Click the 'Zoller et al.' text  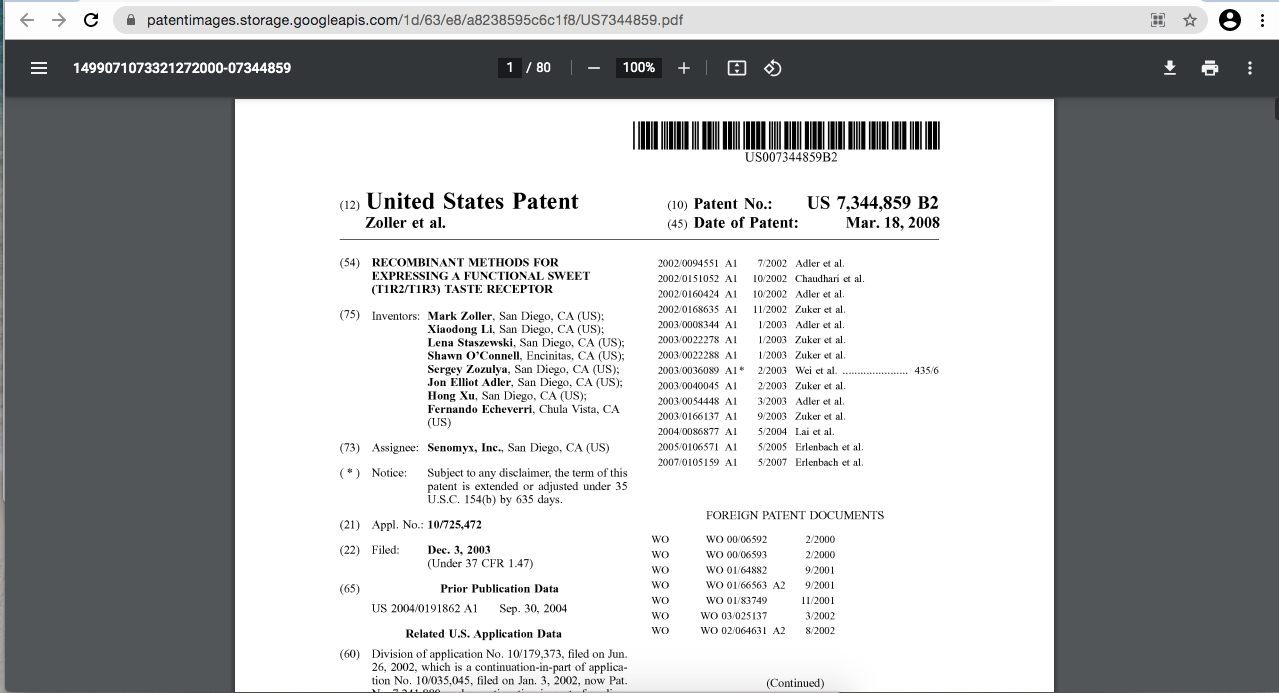click(x=406, y=223)
